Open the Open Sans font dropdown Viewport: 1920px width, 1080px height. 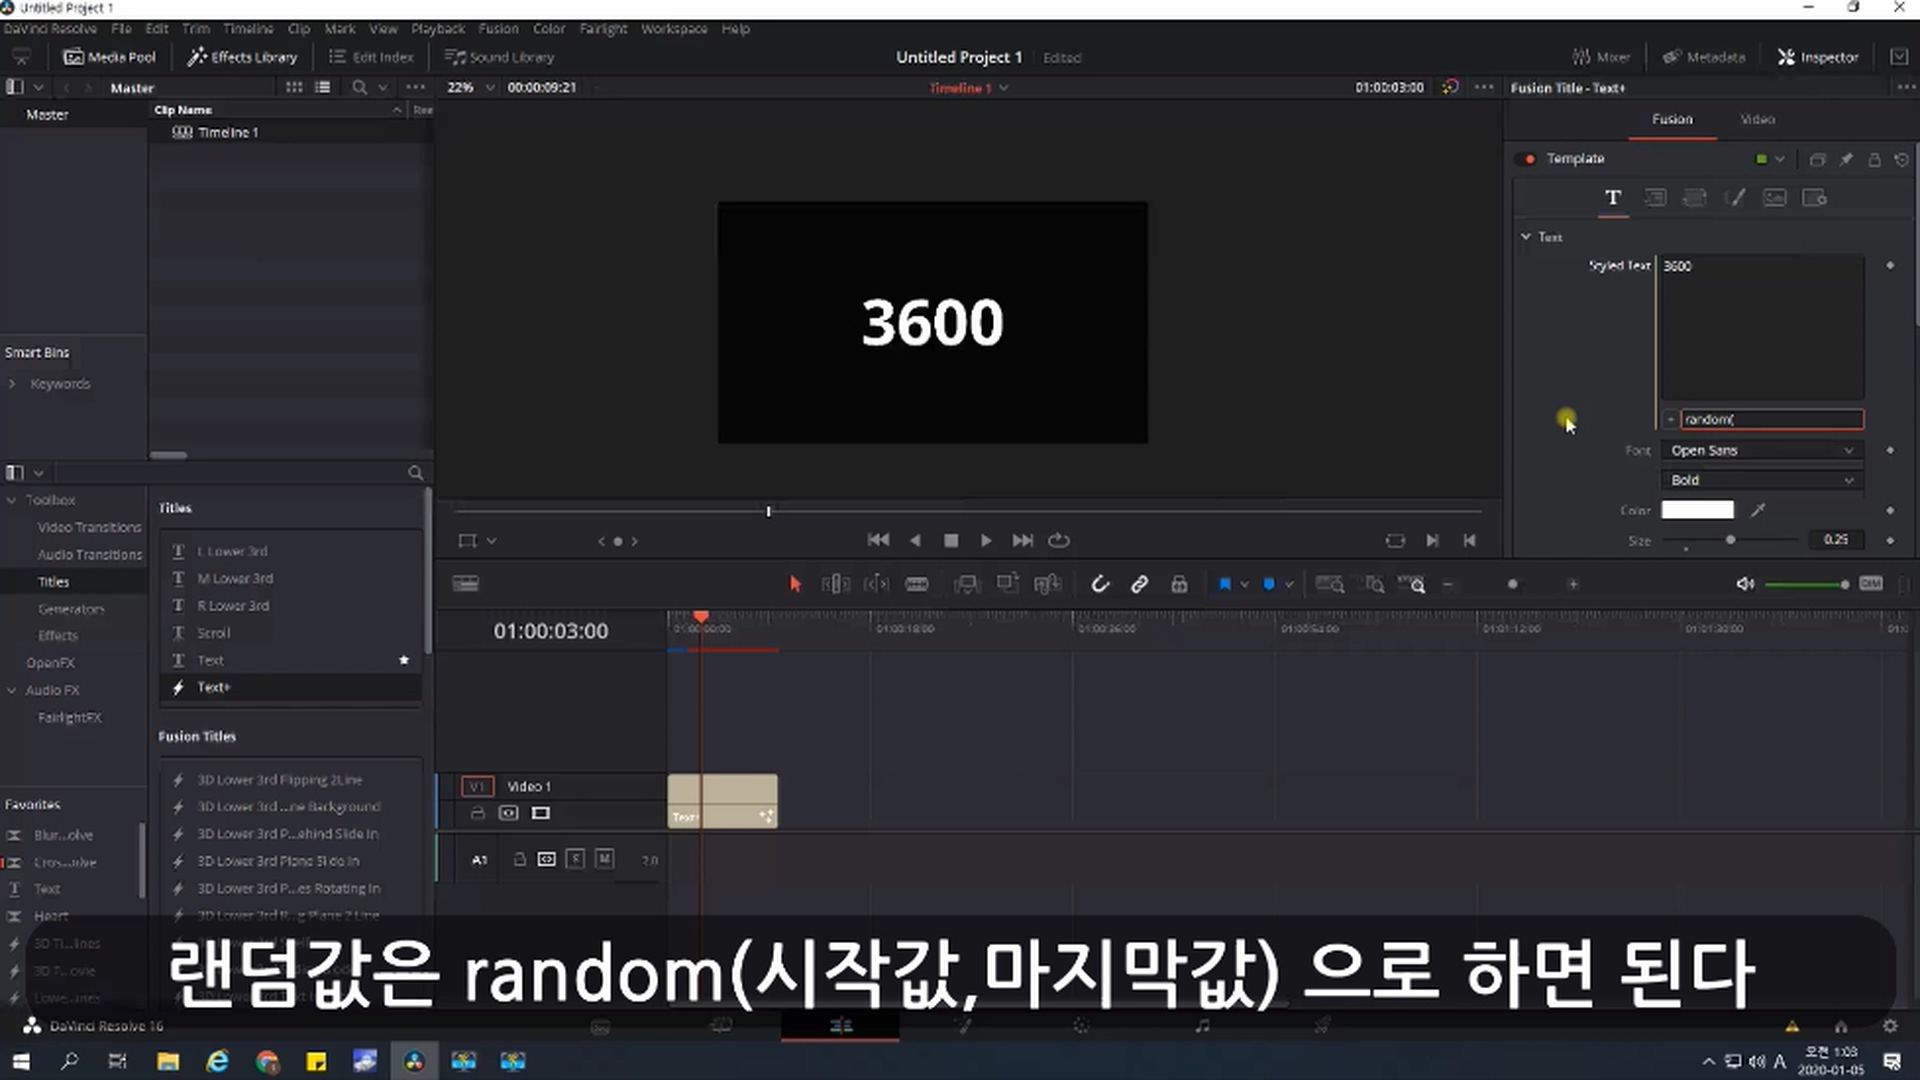(1761, 450)
